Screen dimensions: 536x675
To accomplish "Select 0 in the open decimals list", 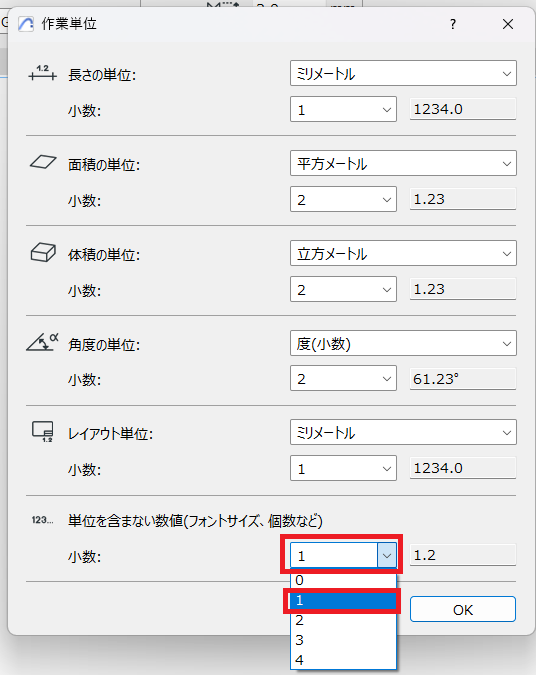I will point(343,580).
